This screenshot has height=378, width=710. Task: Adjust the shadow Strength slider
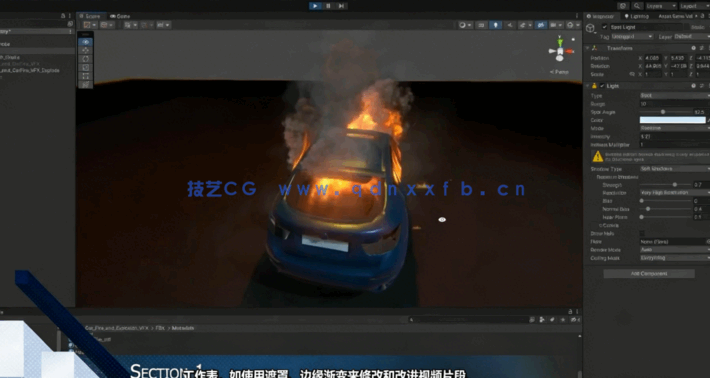point(665,185)
